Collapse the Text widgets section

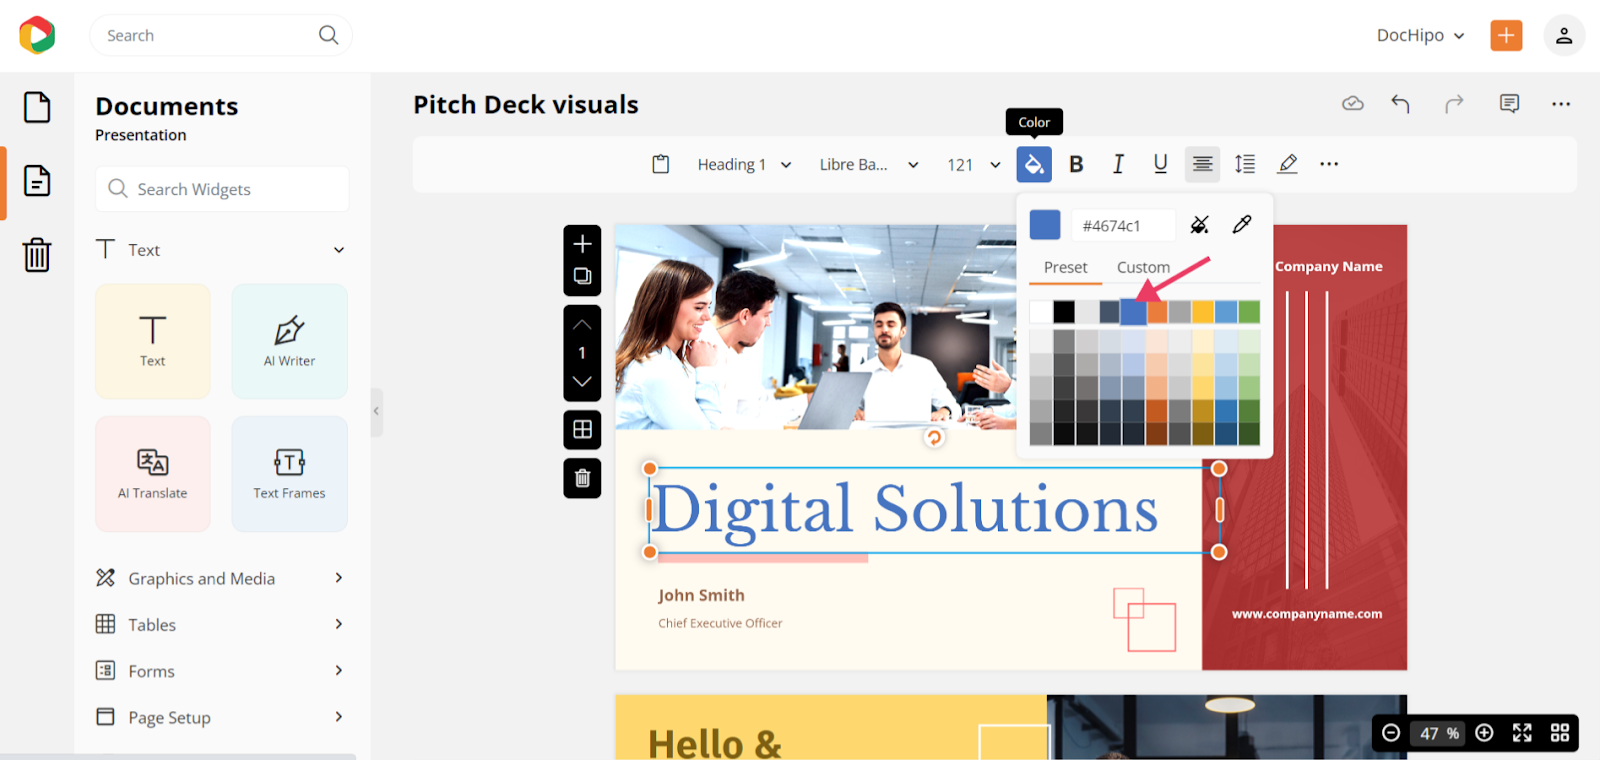339,250
